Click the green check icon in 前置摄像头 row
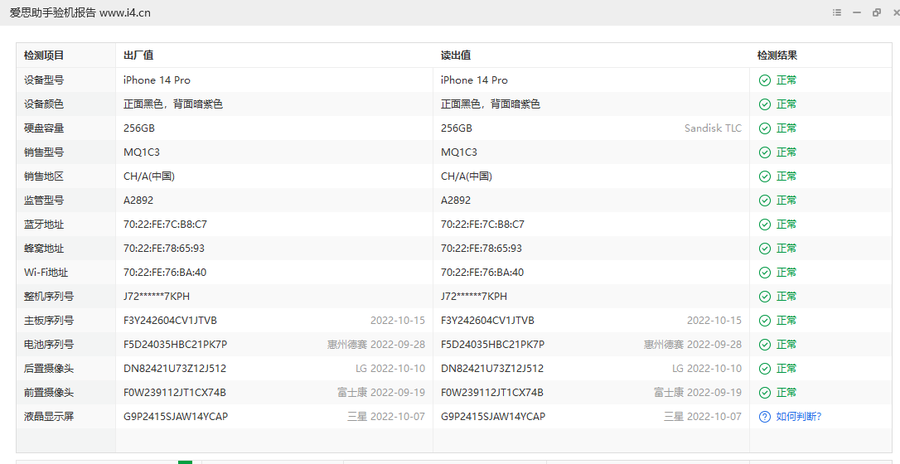Screen dimensions: 900x464 [765, 393]
